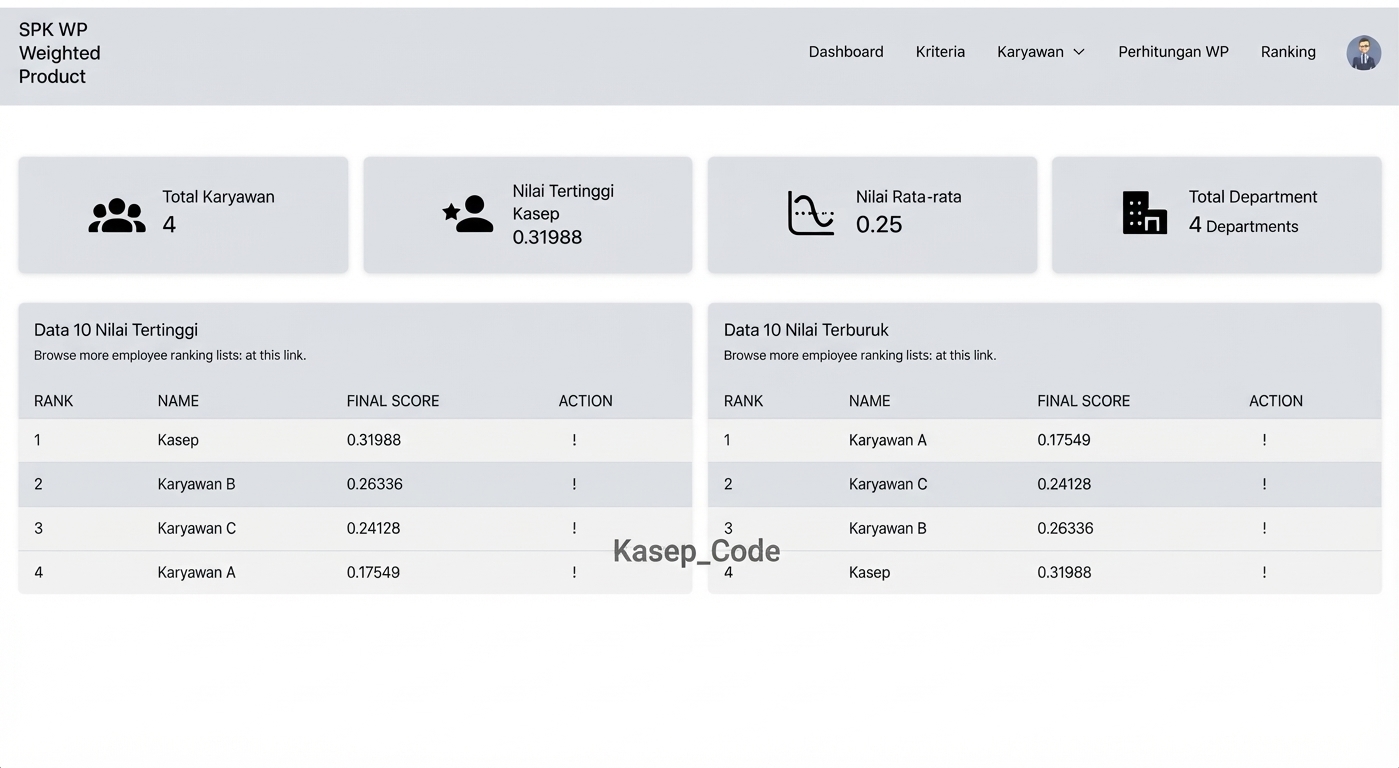Screen dimensions: 1399x768
Task: Click Karyawan C's action icon in Nilai Terburuk table
Action: tap(1264, 484)
